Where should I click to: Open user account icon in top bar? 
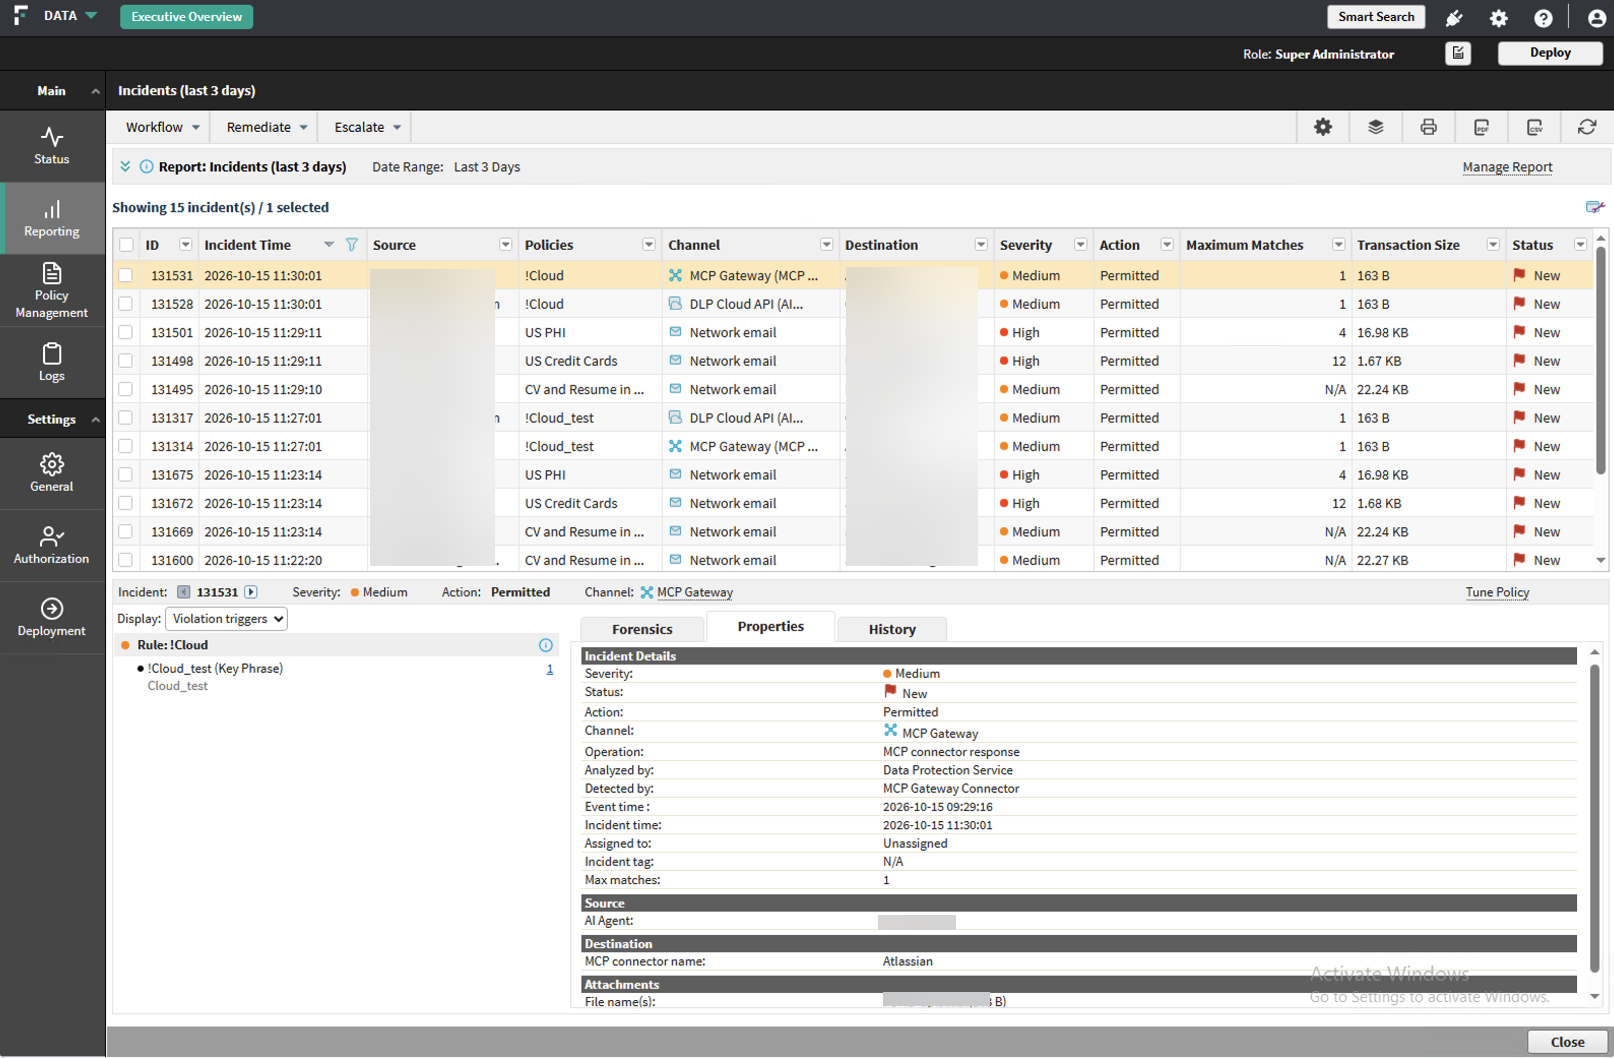[1597, 18]
